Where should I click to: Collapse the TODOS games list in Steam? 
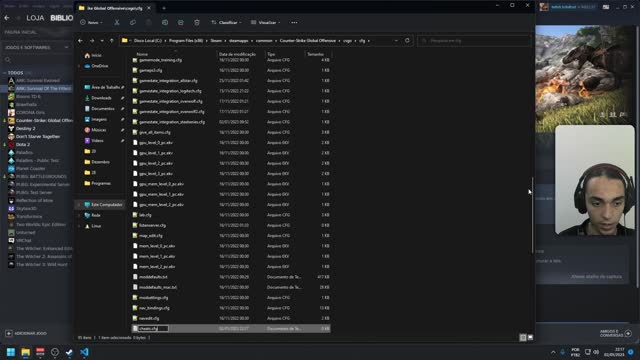[4, 73]
